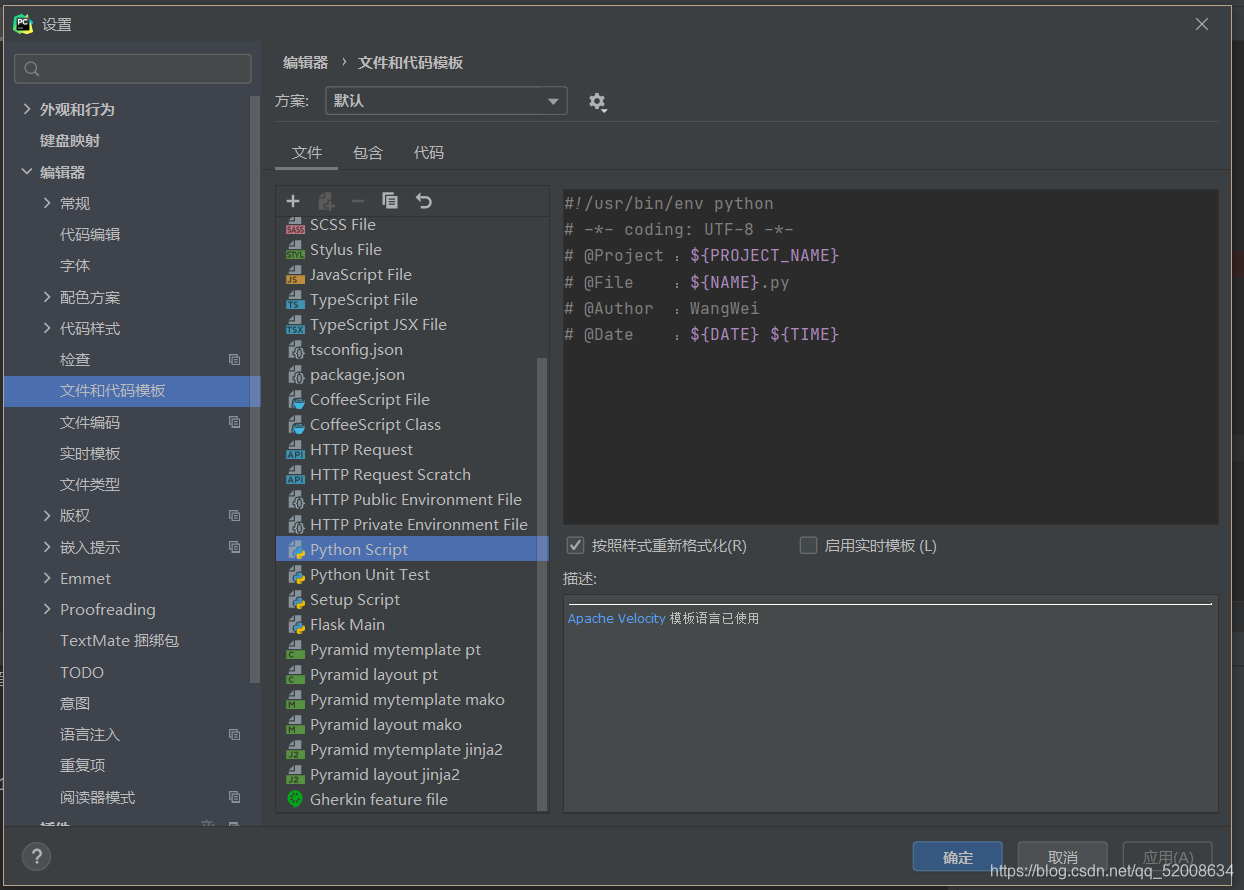Select Pyramid mytemplate pt row
This screenshot has height=890, width=1244.
click(412, 650)
